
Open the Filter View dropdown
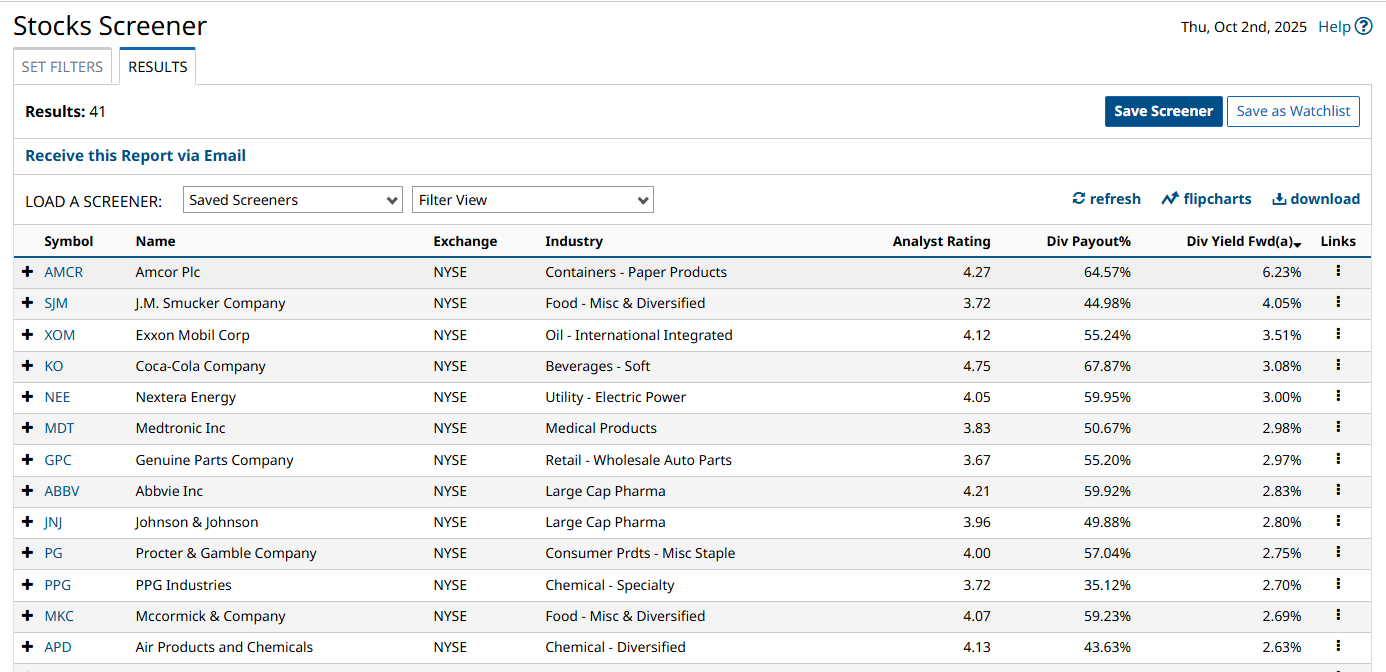(532, 200)
